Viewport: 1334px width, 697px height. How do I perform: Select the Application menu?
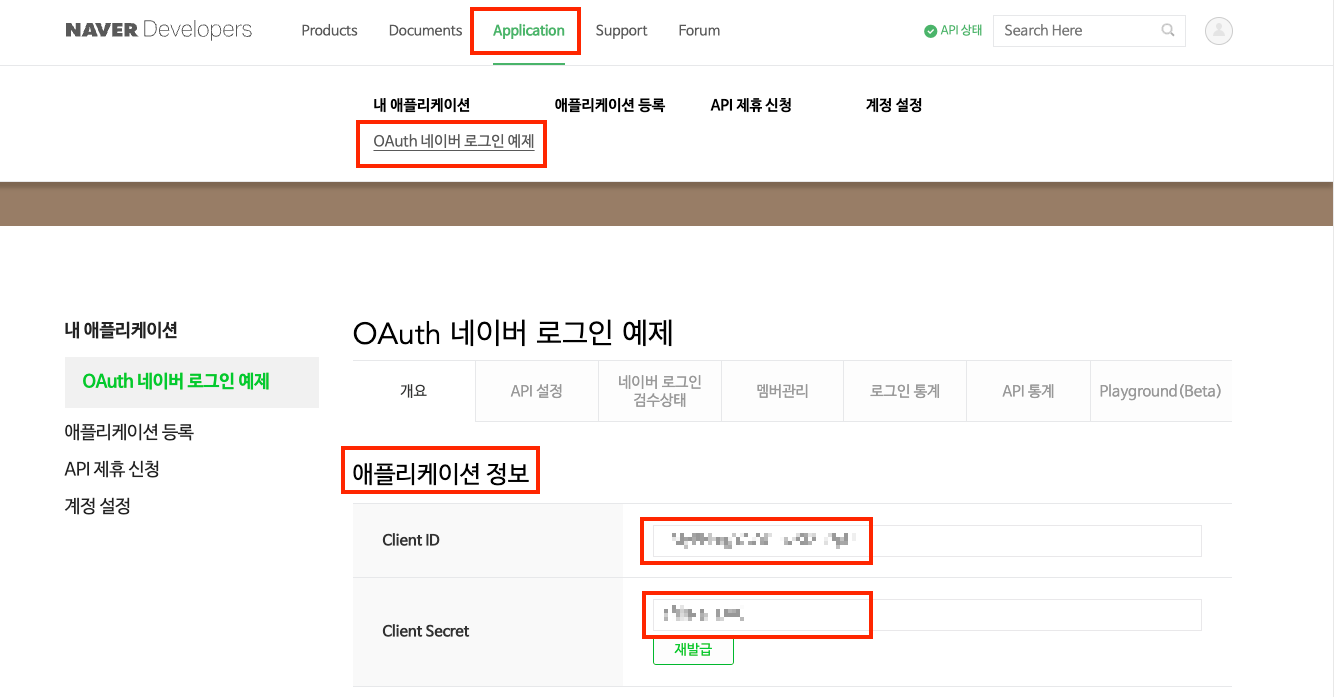[x=529, y=30]
